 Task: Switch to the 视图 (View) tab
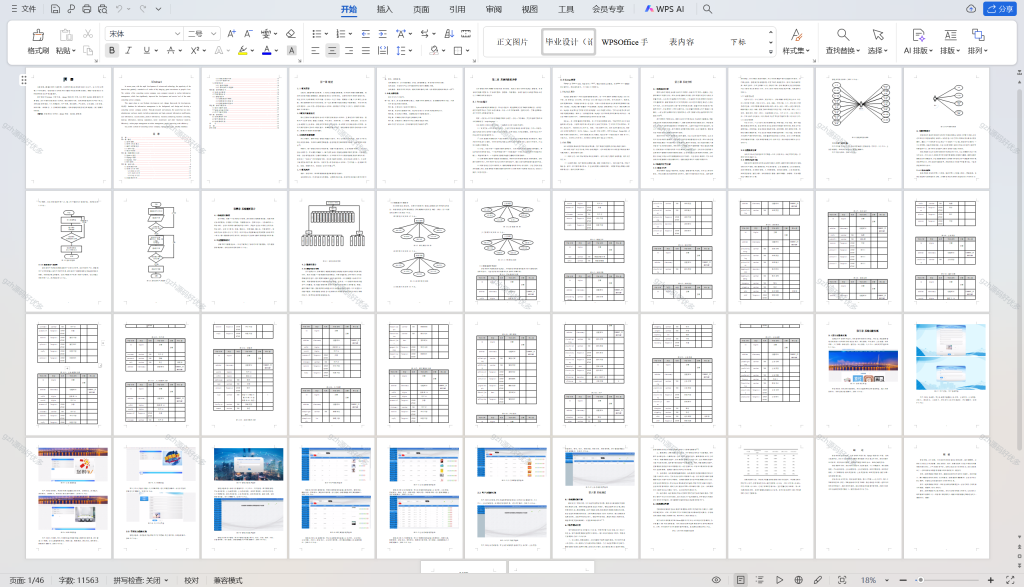click(530, 9)
